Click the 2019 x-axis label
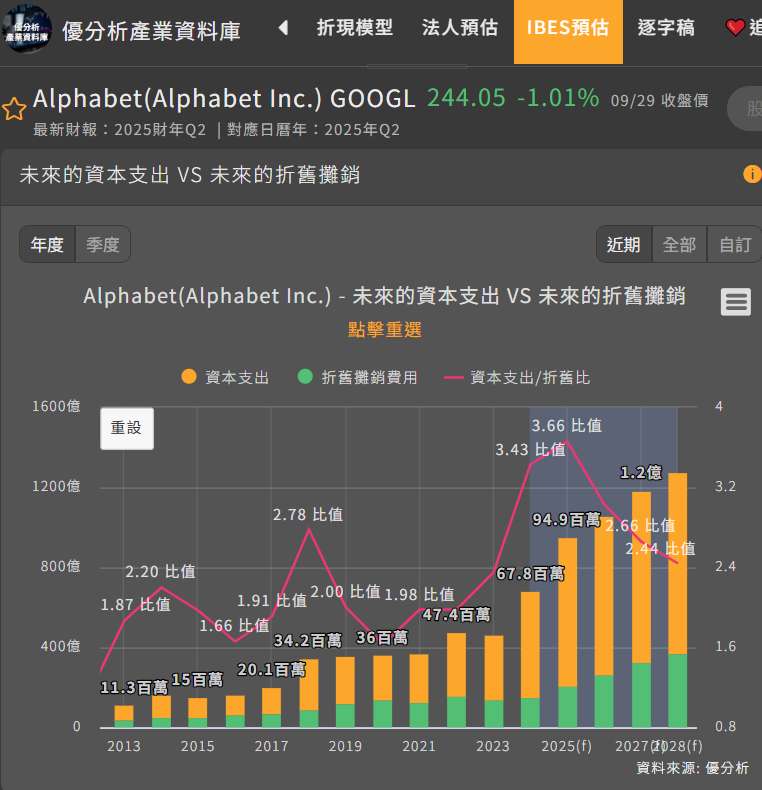The height and width of the screenshot is (790, 762). (345, 746)
